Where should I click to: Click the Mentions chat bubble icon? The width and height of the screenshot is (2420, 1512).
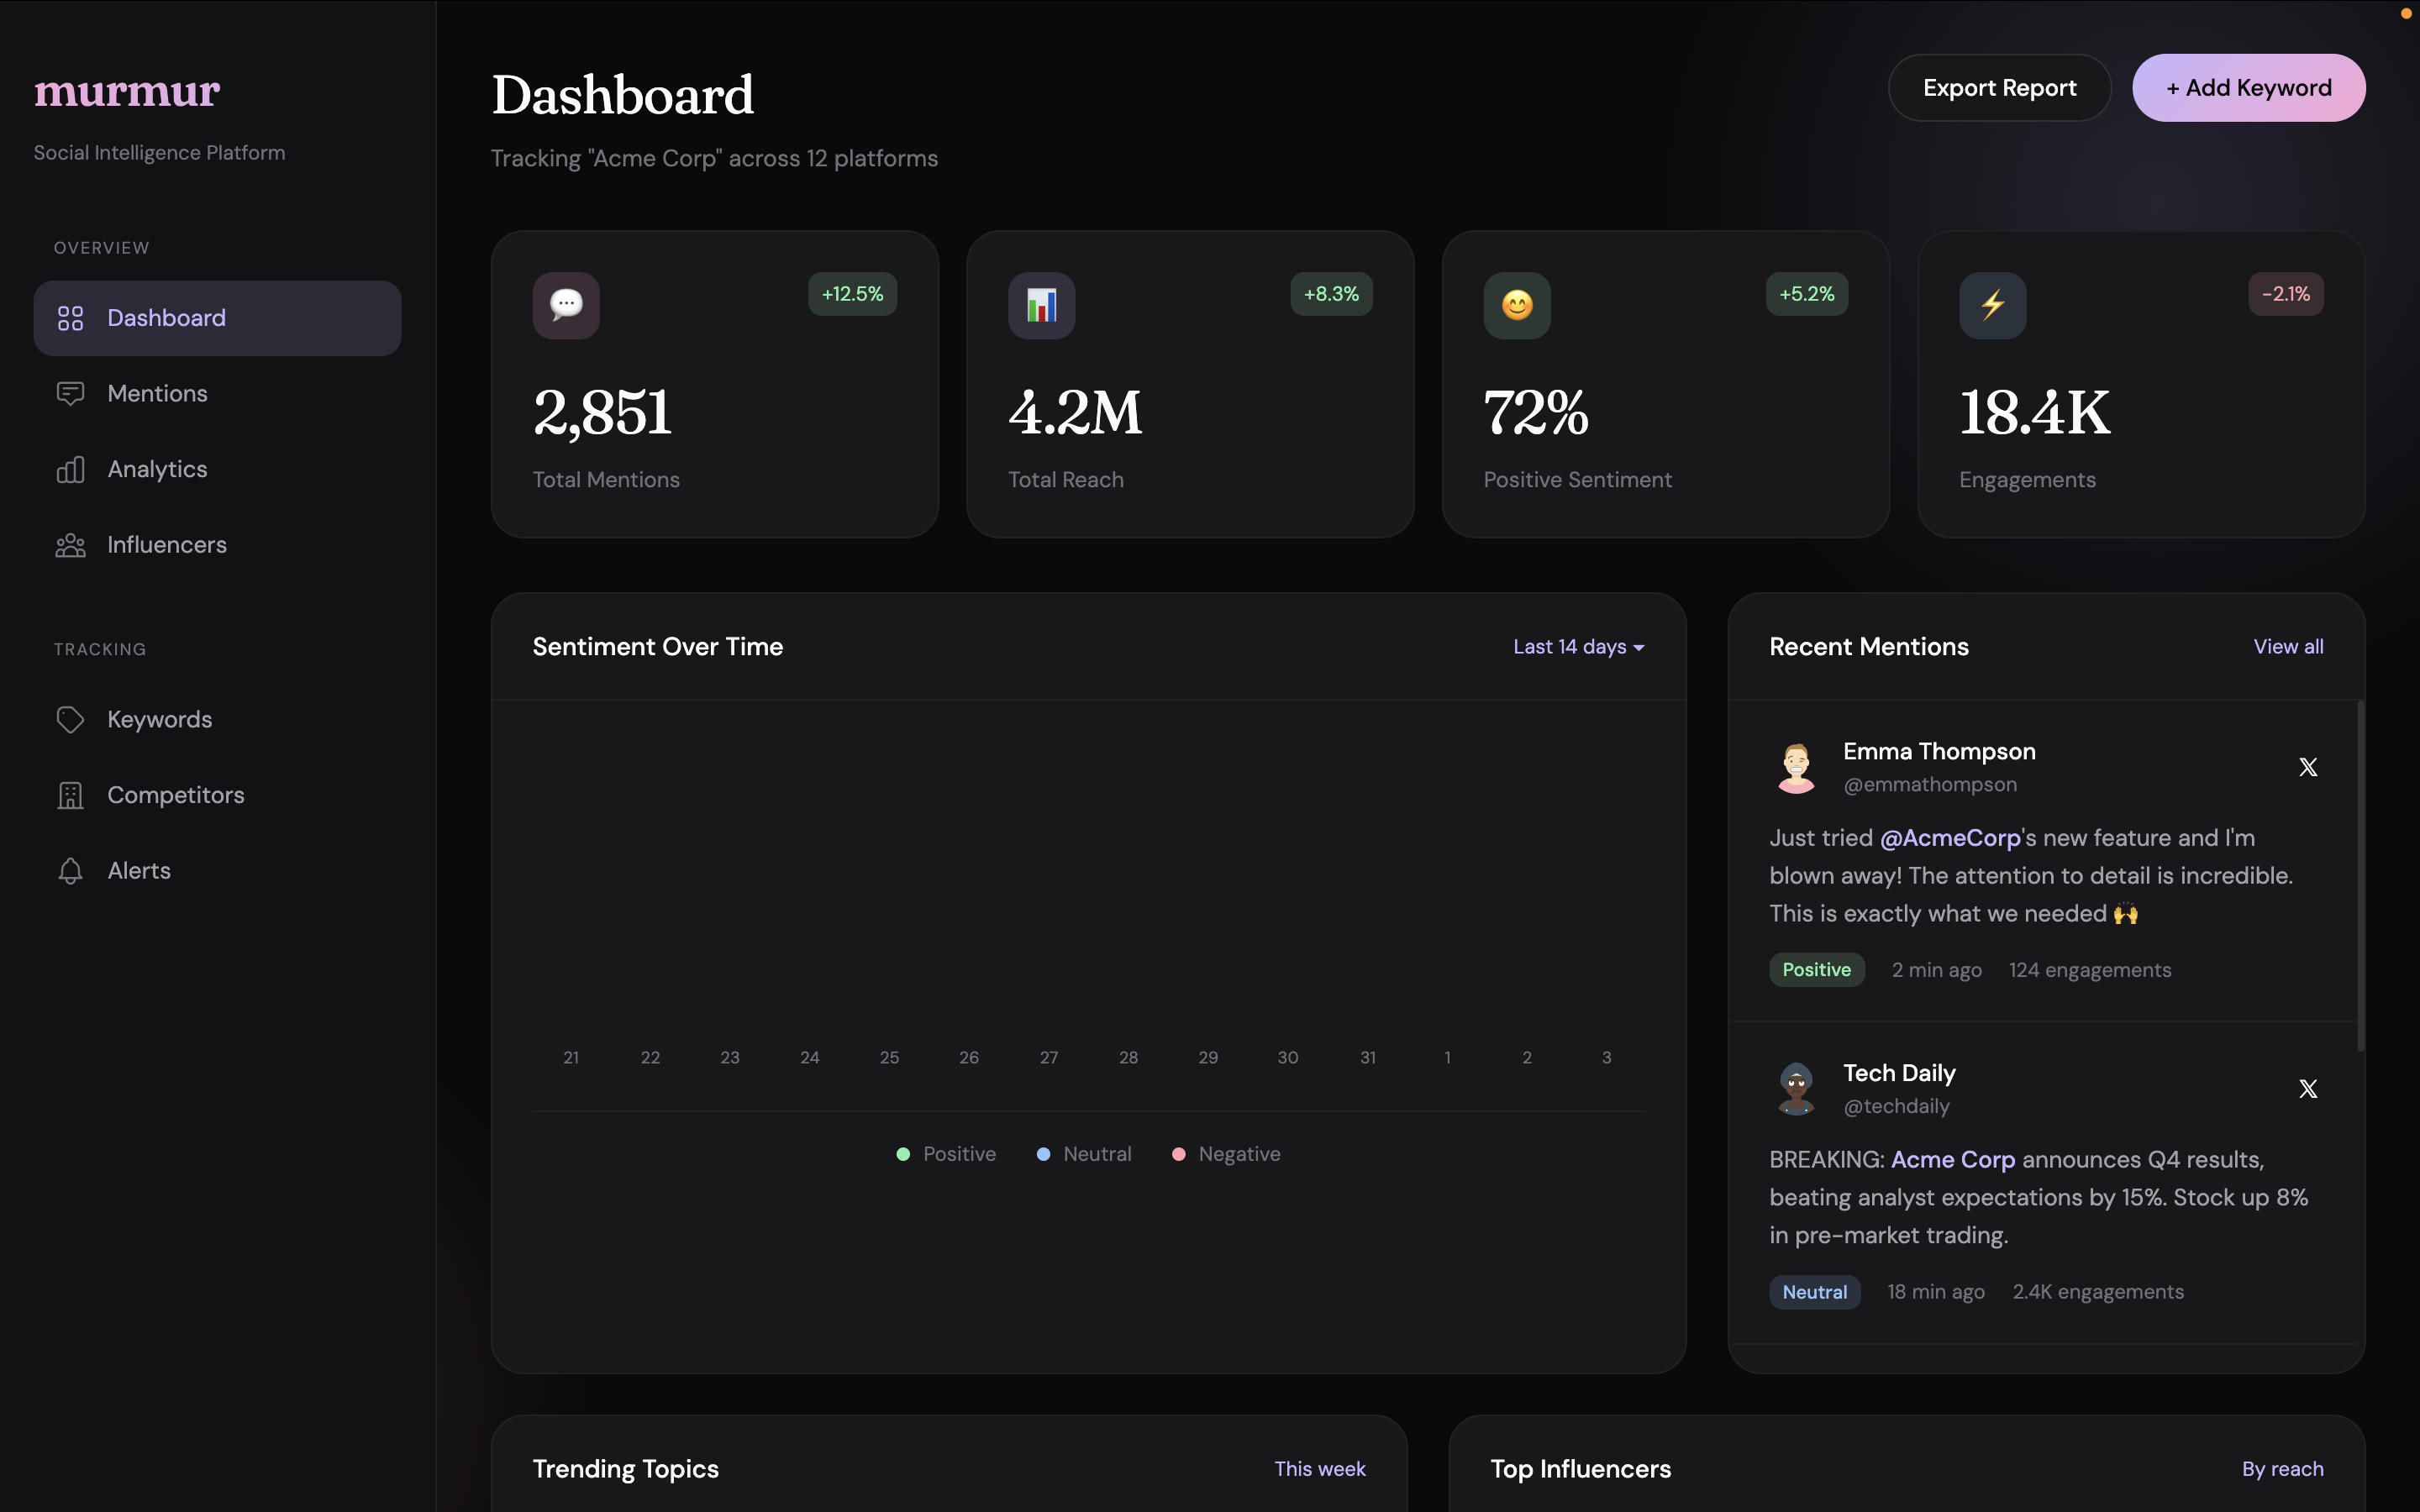[x=70, y=393]
